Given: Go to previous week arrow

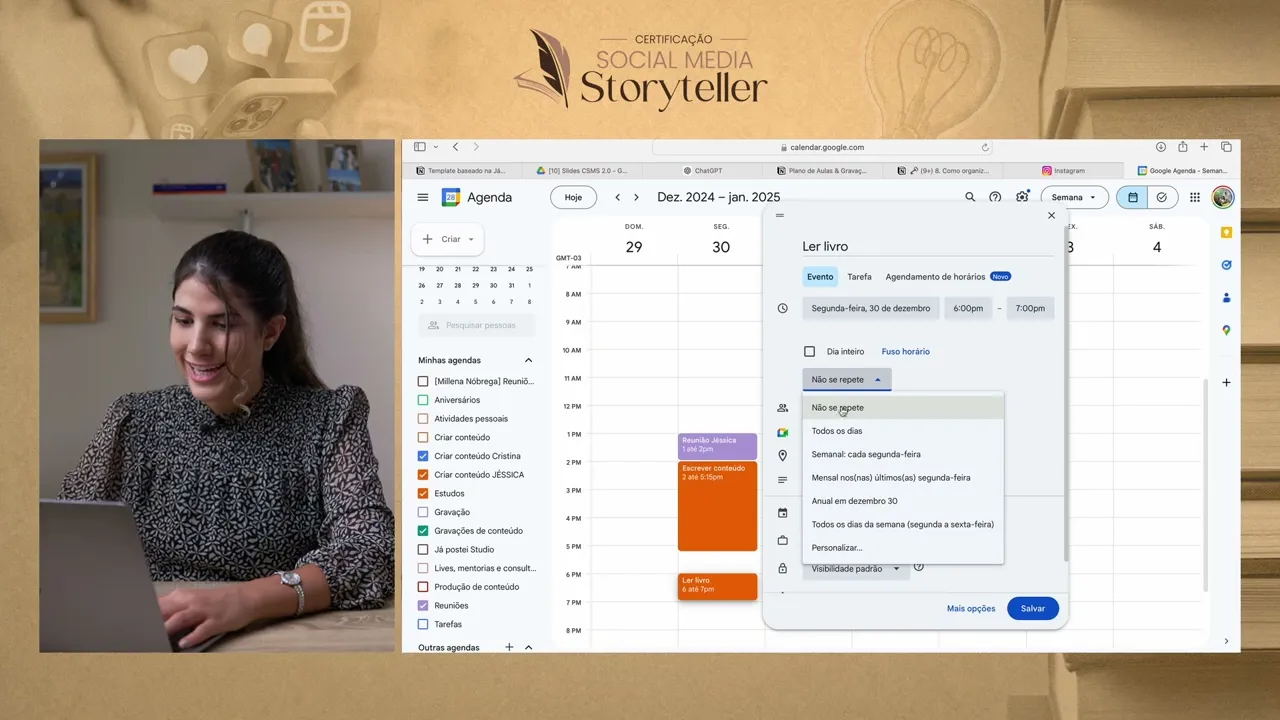Looking at the screenshot, I should [x=618, y=197].
